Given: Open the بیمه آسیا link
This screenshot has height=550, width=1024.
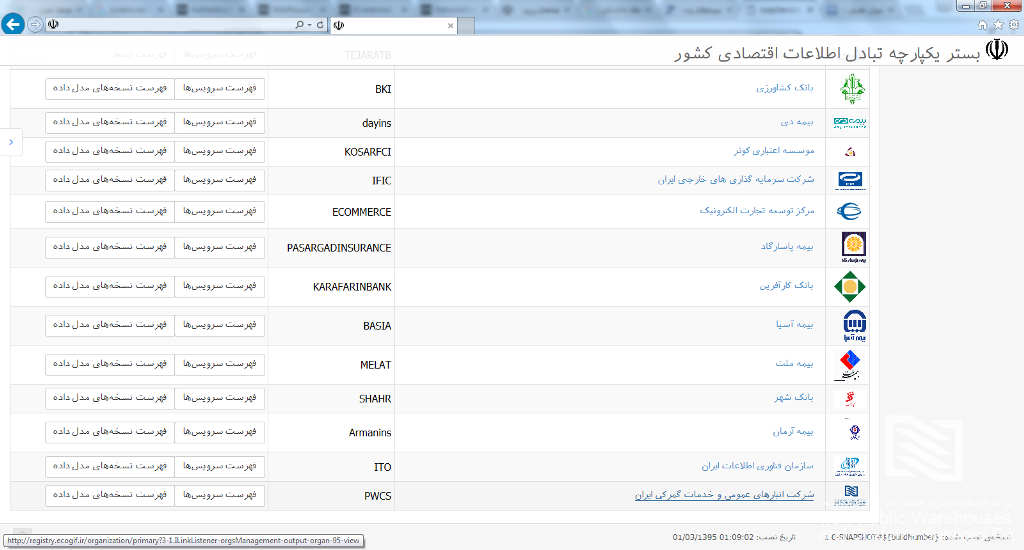Looking at the screenshot, I should pos(795,324).
